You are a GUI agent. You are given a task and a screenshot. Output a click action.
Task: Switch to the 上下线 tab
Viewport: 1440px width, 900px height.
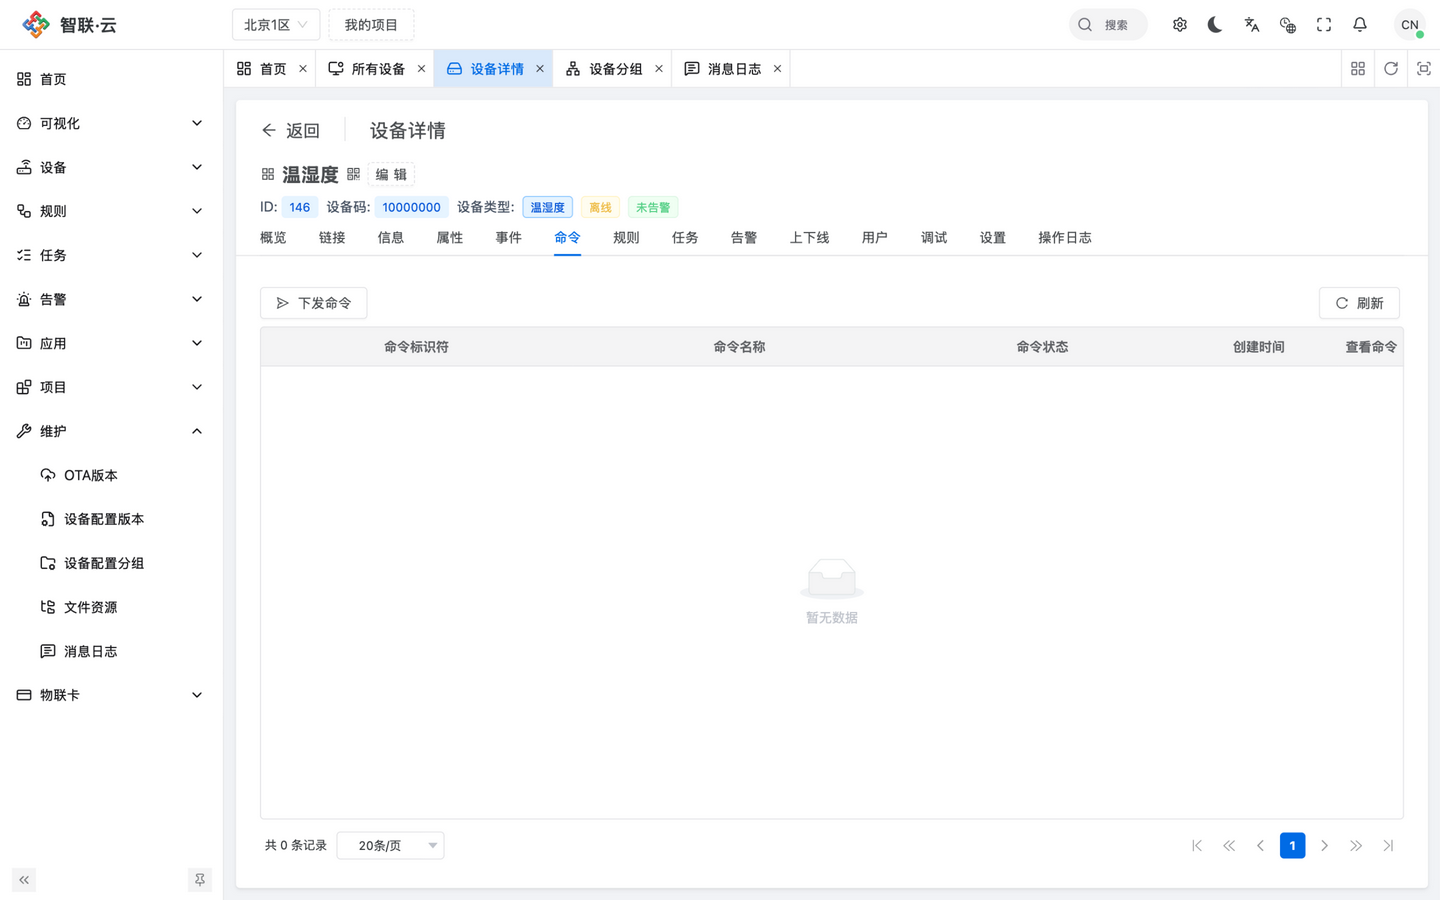(x=809, y=238)
